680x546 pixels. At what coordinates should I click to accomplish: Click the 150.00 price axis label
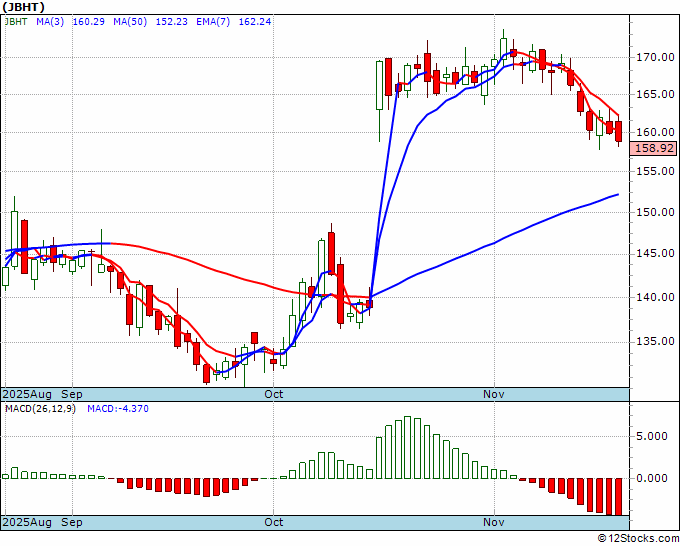[x=655, y=212]
